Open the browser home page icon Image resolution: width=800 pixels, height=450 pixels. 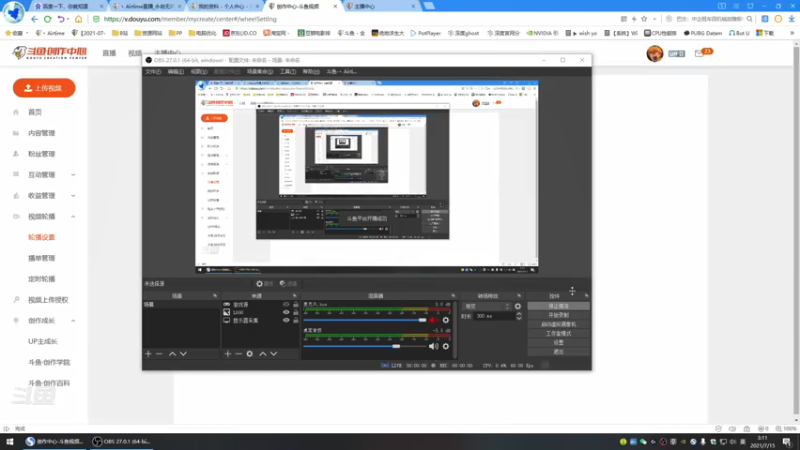pos(79,19)
